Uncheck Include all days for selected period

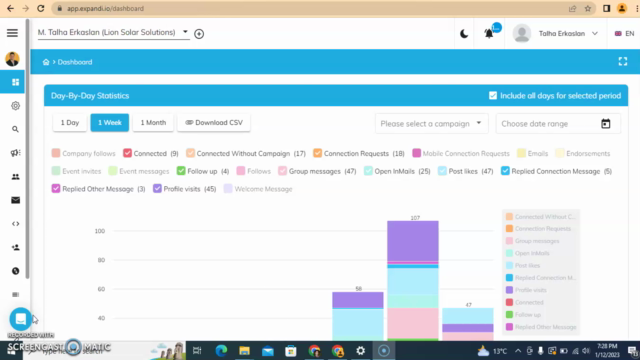[x=493, y=96]
